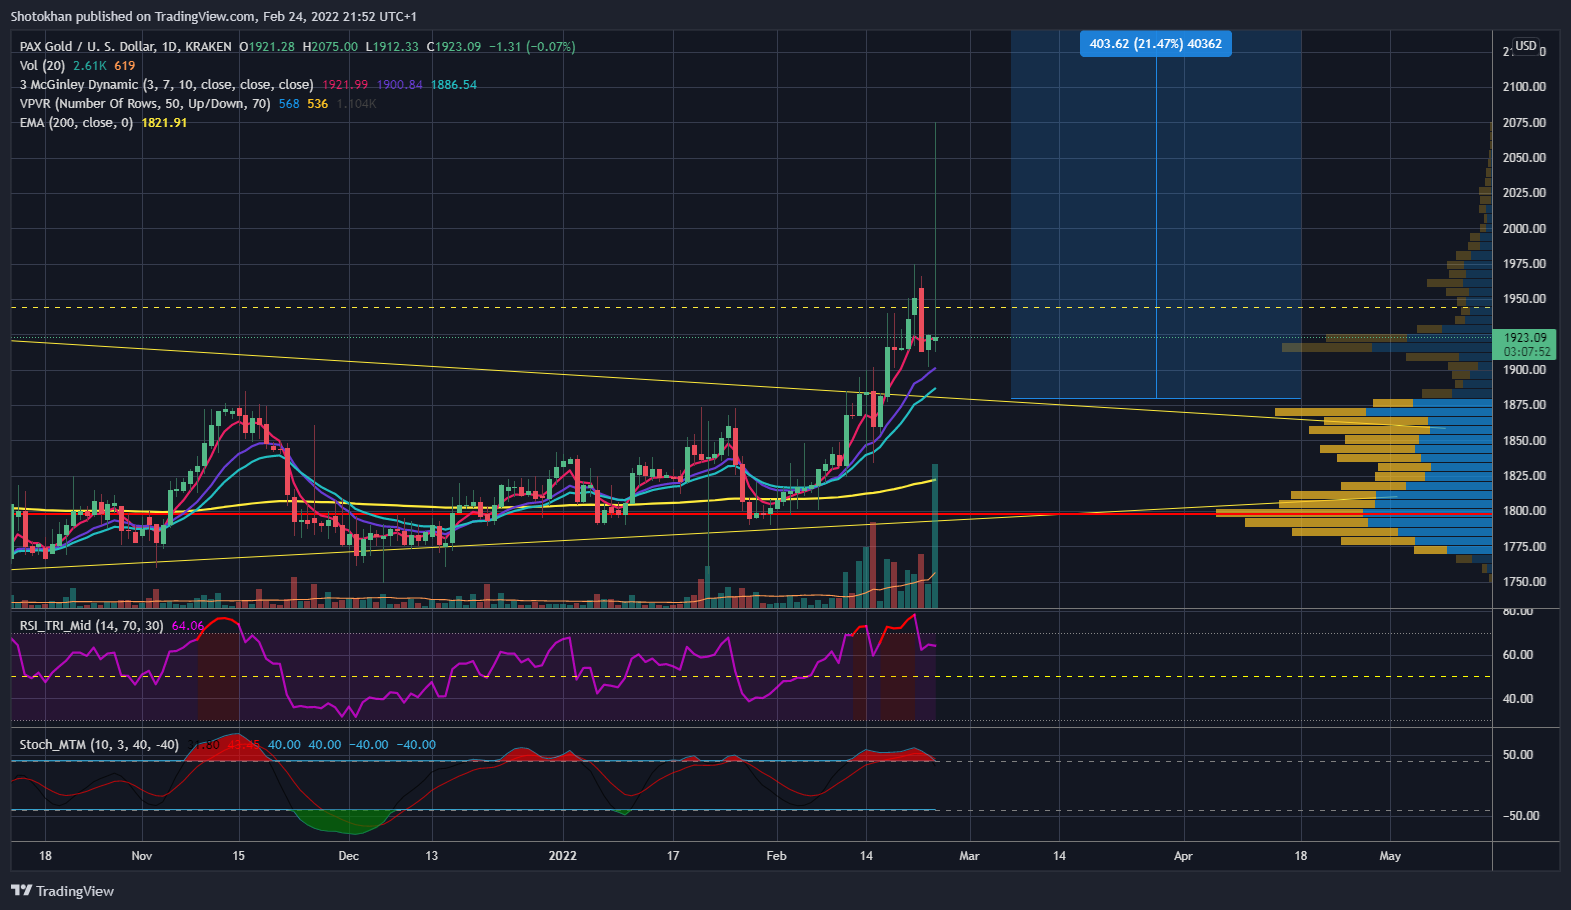The image size is (1571, 910).
Task: Click the Vol (20) indicator legend
Action: click(42, 66)
